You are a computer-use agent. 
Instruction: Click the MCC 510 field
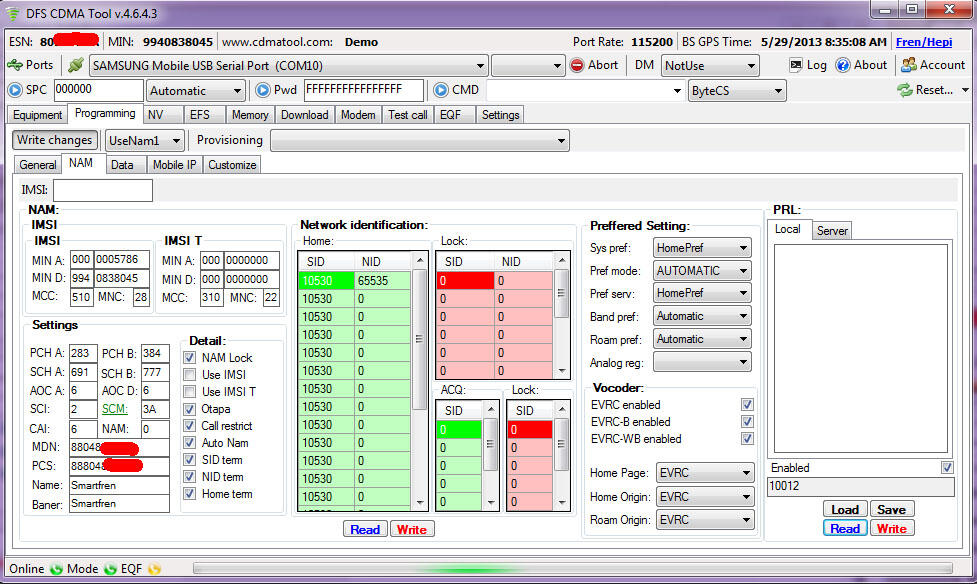[x=81, y=297]
